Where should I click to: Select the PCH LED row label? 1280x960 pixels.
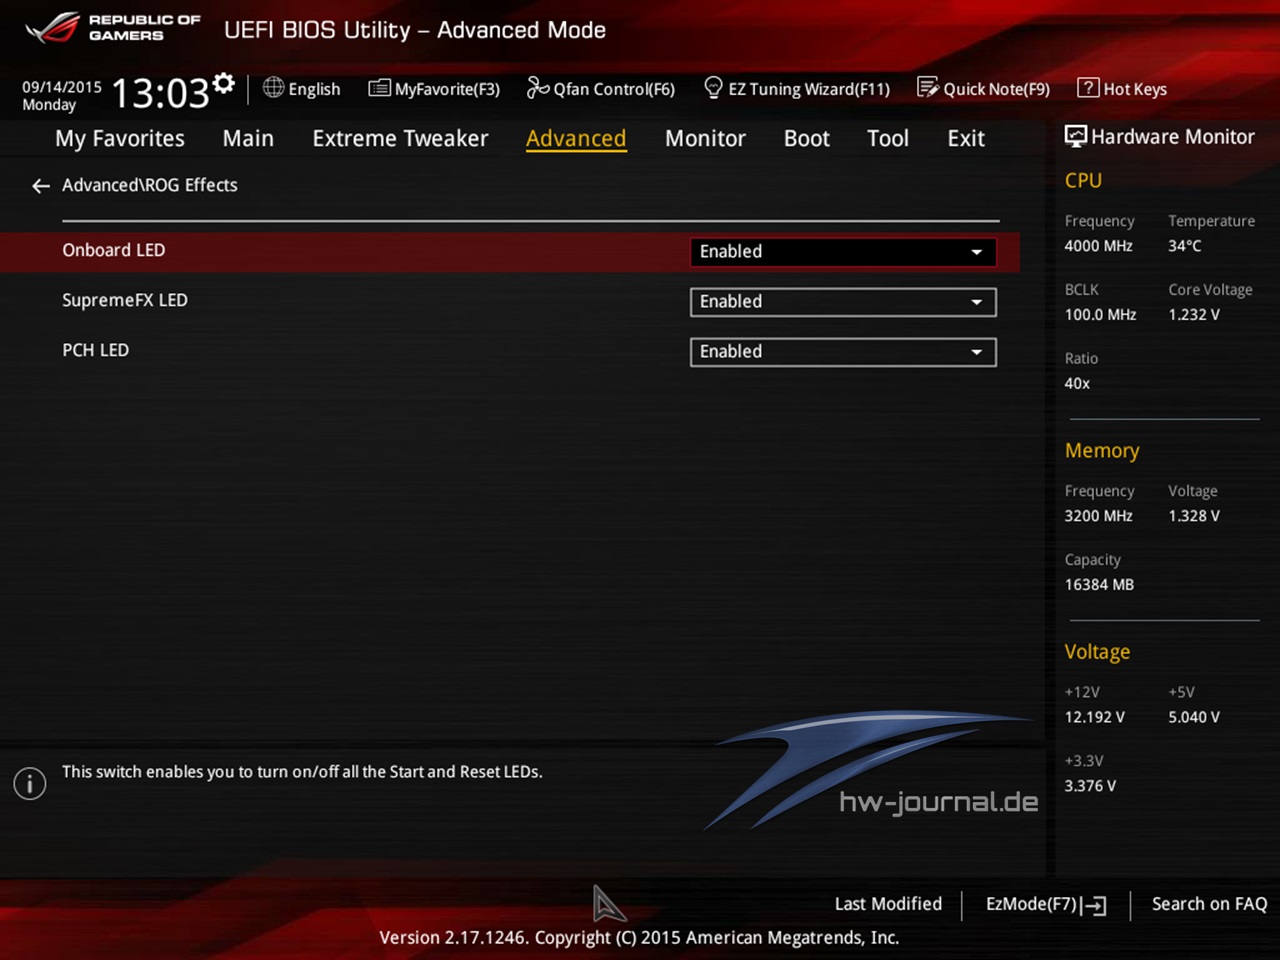tap(96, 350)
